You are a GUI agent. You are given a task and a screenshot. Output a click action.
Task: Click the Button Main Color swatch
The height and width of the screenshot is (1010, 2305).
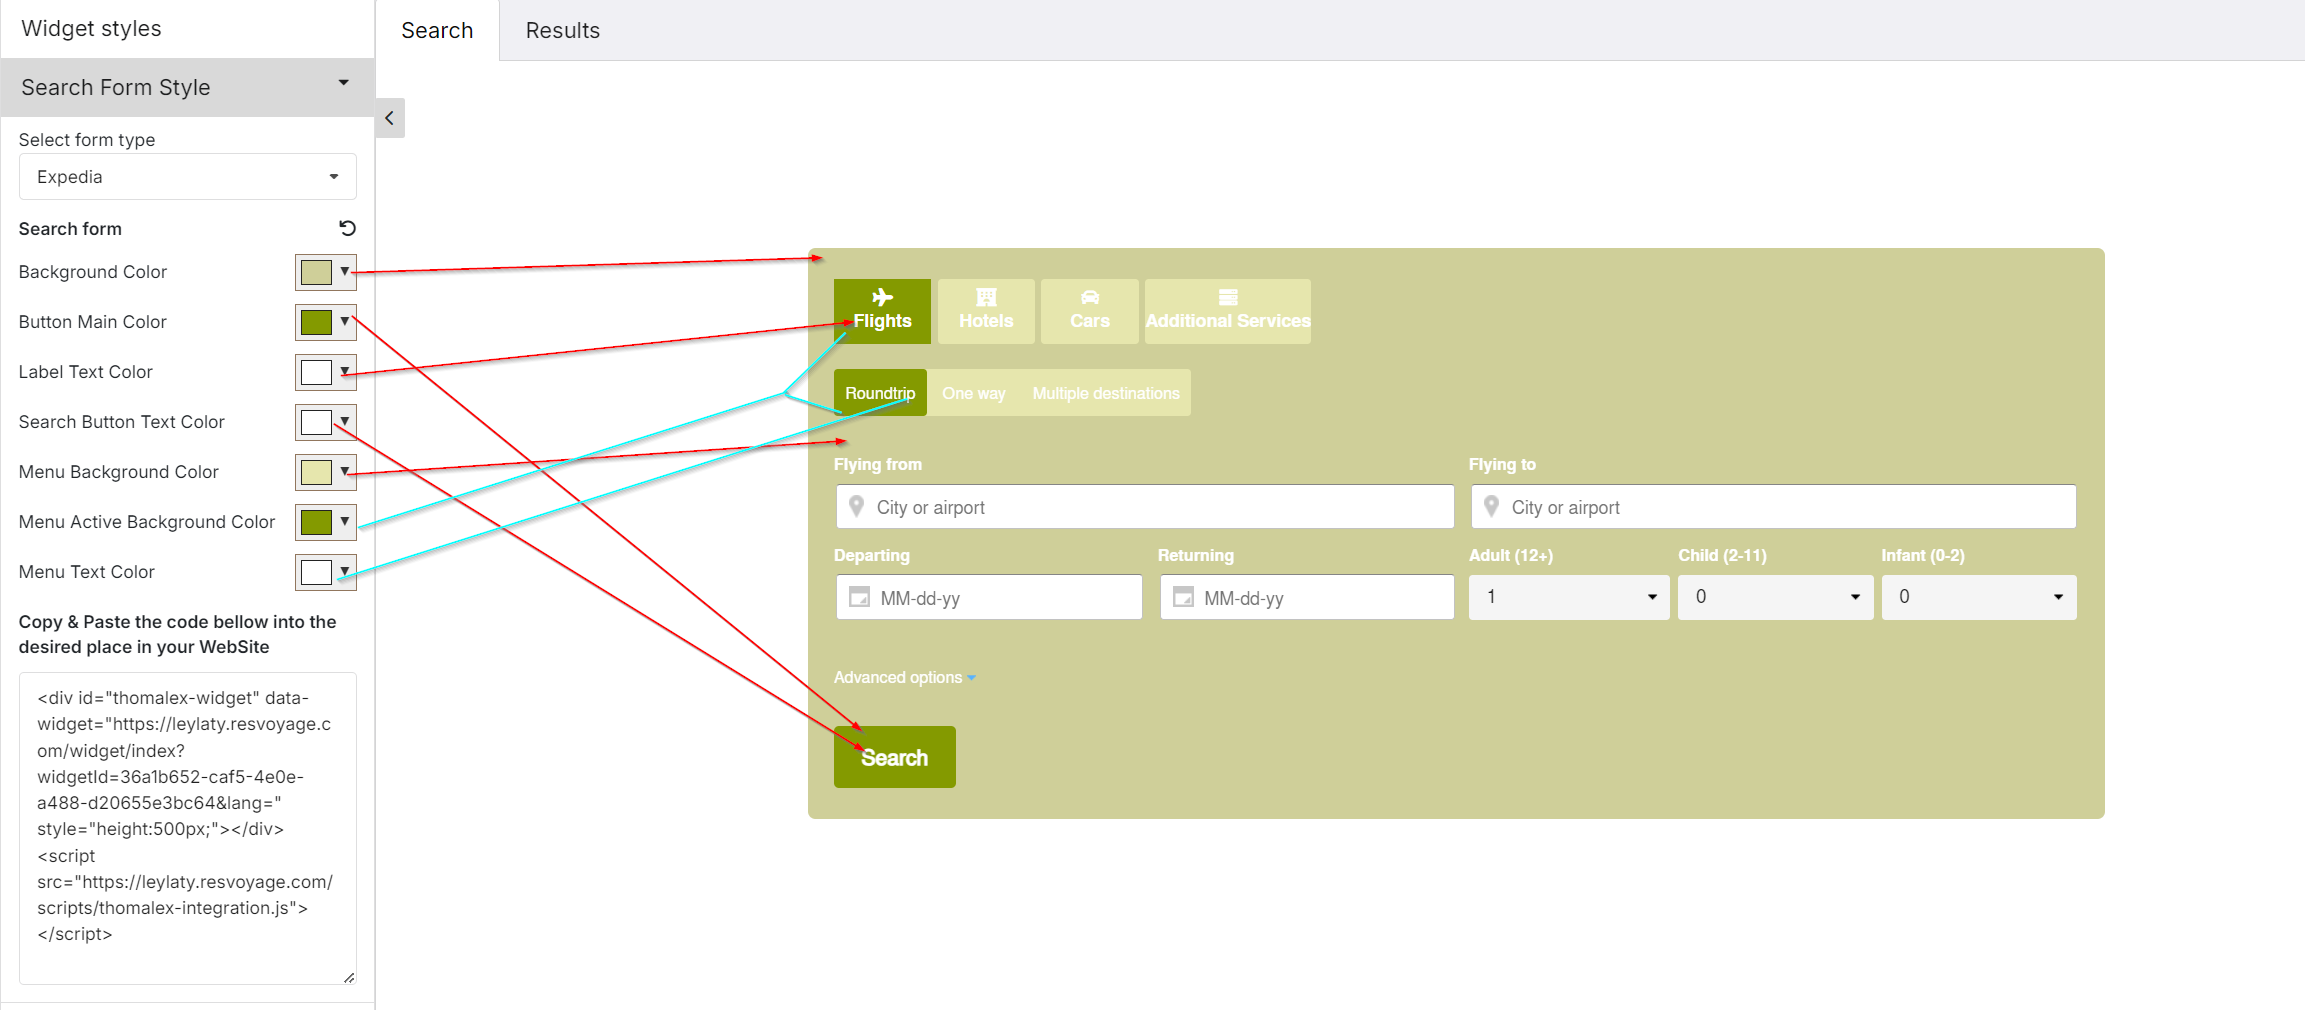coord(316,322)
